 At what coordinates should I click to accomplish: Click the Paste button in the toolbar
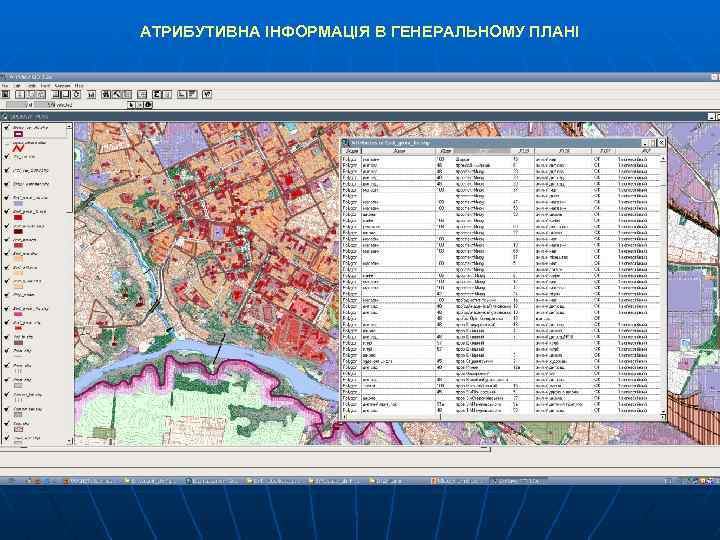[x=41, y=94]
